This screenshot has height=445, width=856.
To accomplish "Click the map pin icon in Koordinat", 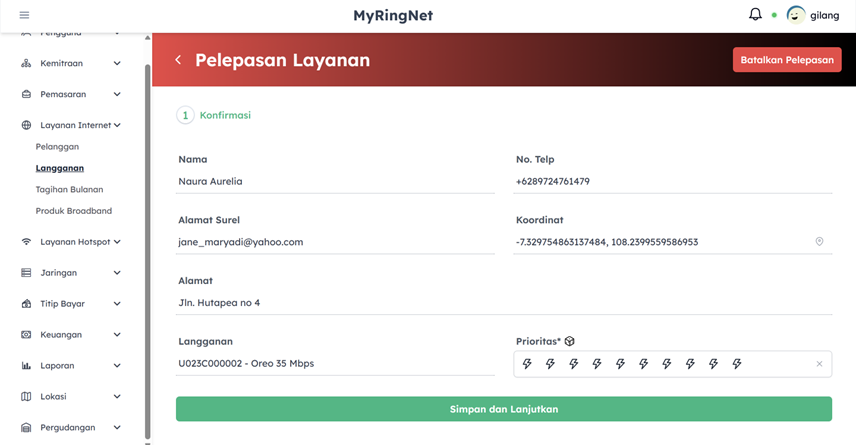I will pyautogui.click(x=819, y=242).
